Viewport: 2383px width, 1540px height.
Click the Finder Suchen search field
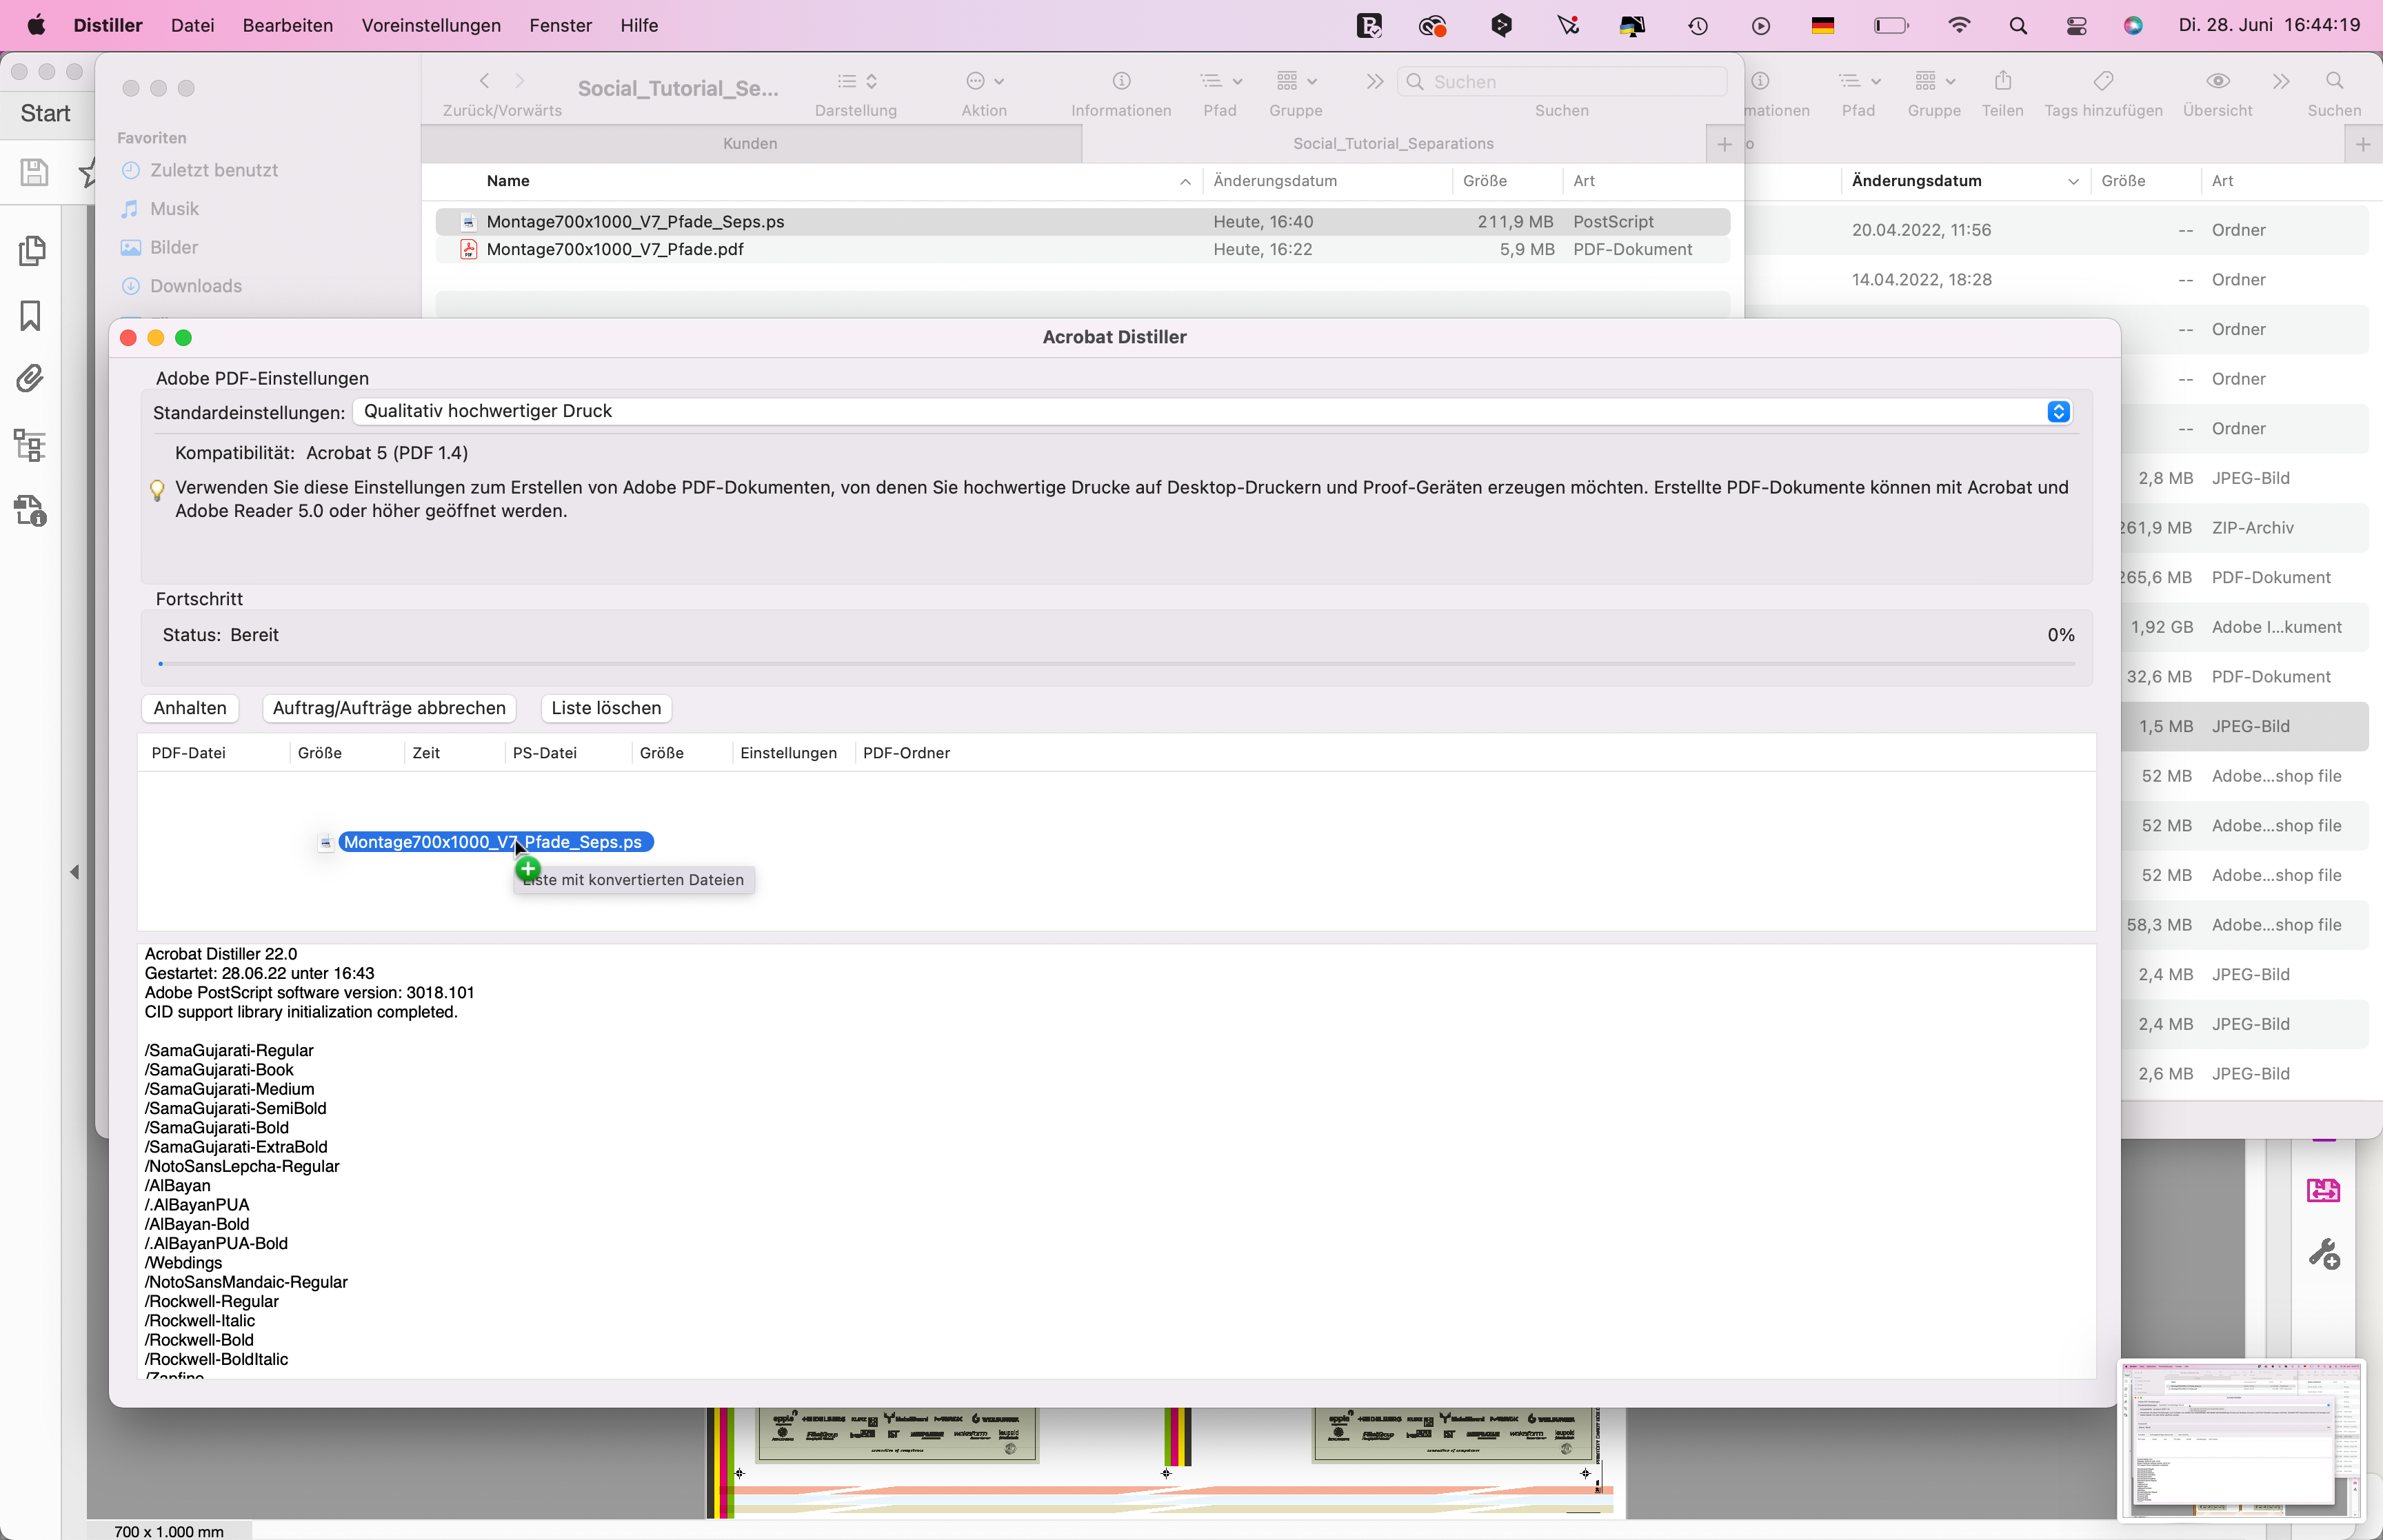tap(1562, 82)
